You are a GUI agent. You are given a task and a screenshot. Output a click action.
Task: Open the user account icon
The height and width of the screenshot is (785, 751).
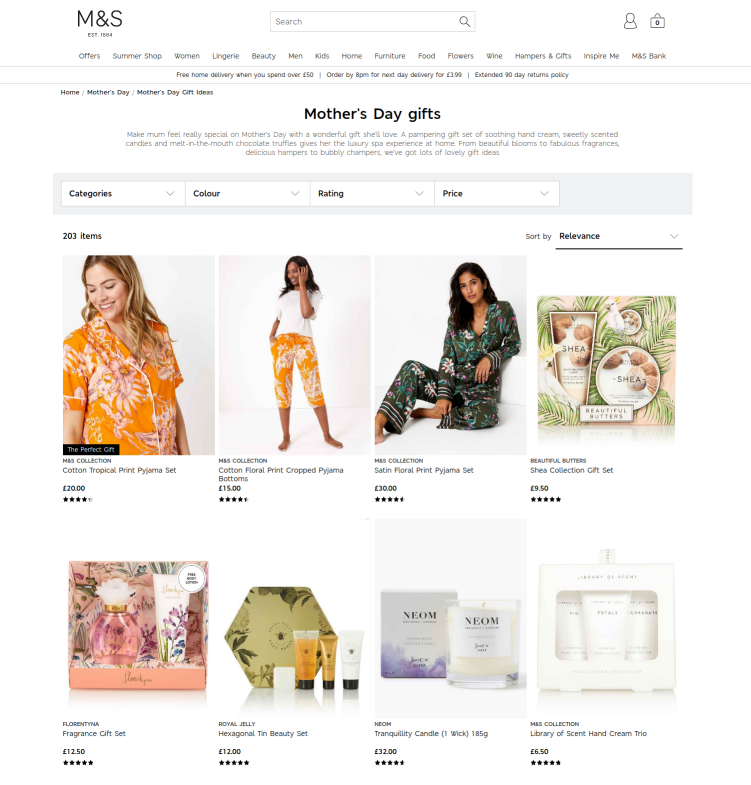[x=630, y=21]
